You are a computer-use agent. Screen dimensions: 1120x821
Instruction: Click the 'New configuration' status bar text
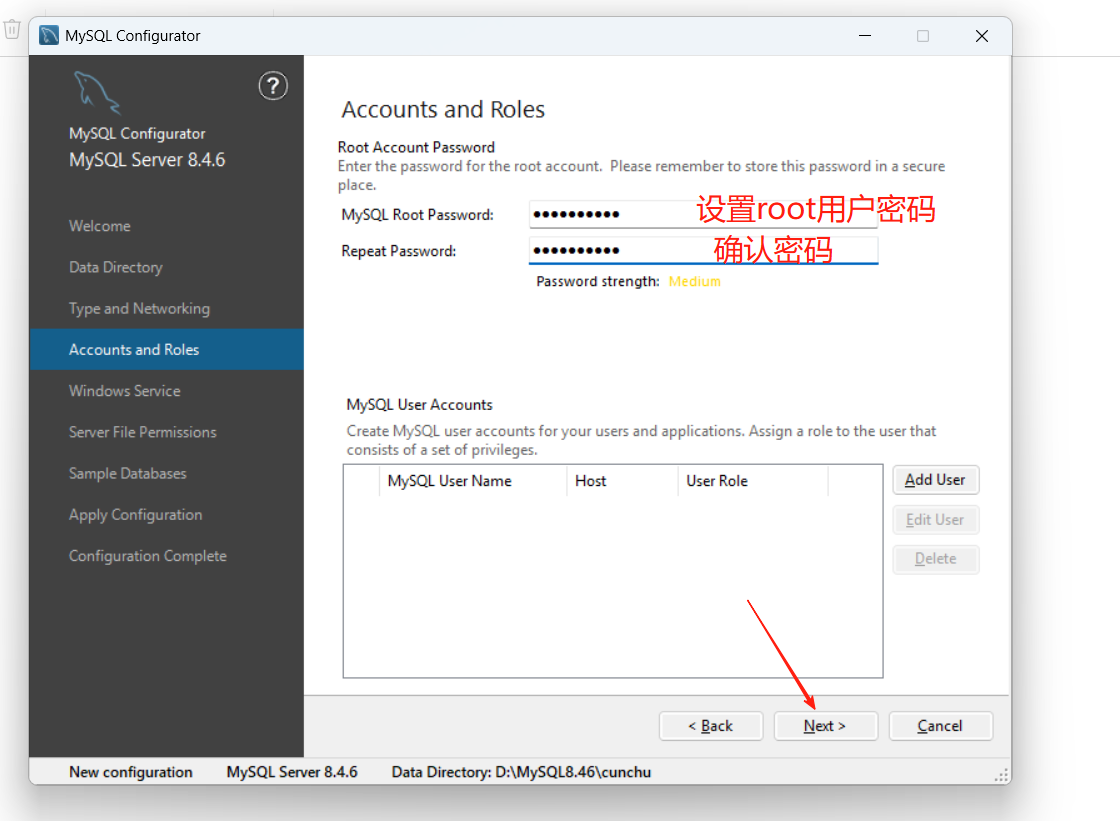pos(131,772)
